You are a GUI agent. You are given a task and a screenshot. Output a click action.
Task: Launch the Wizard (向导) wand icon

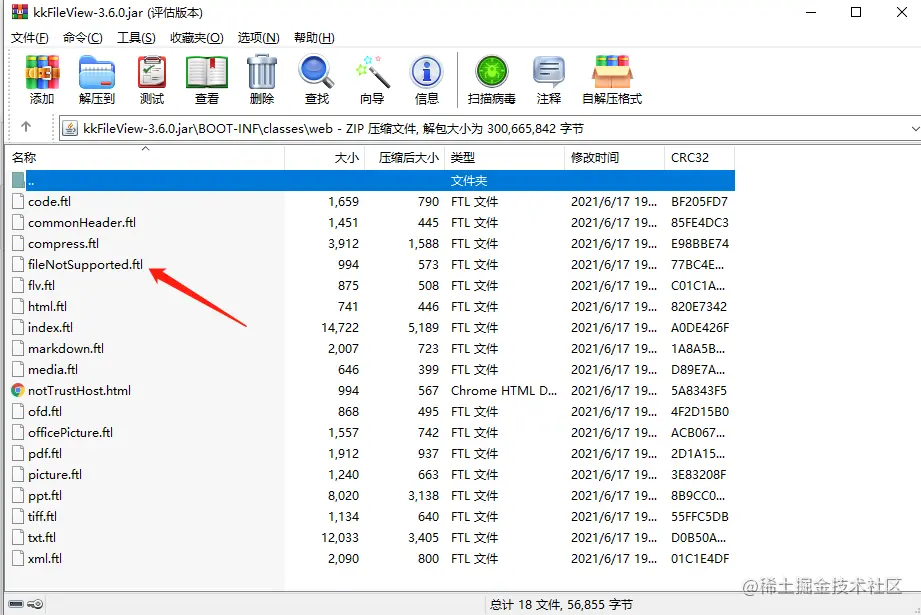pos(372,72)
